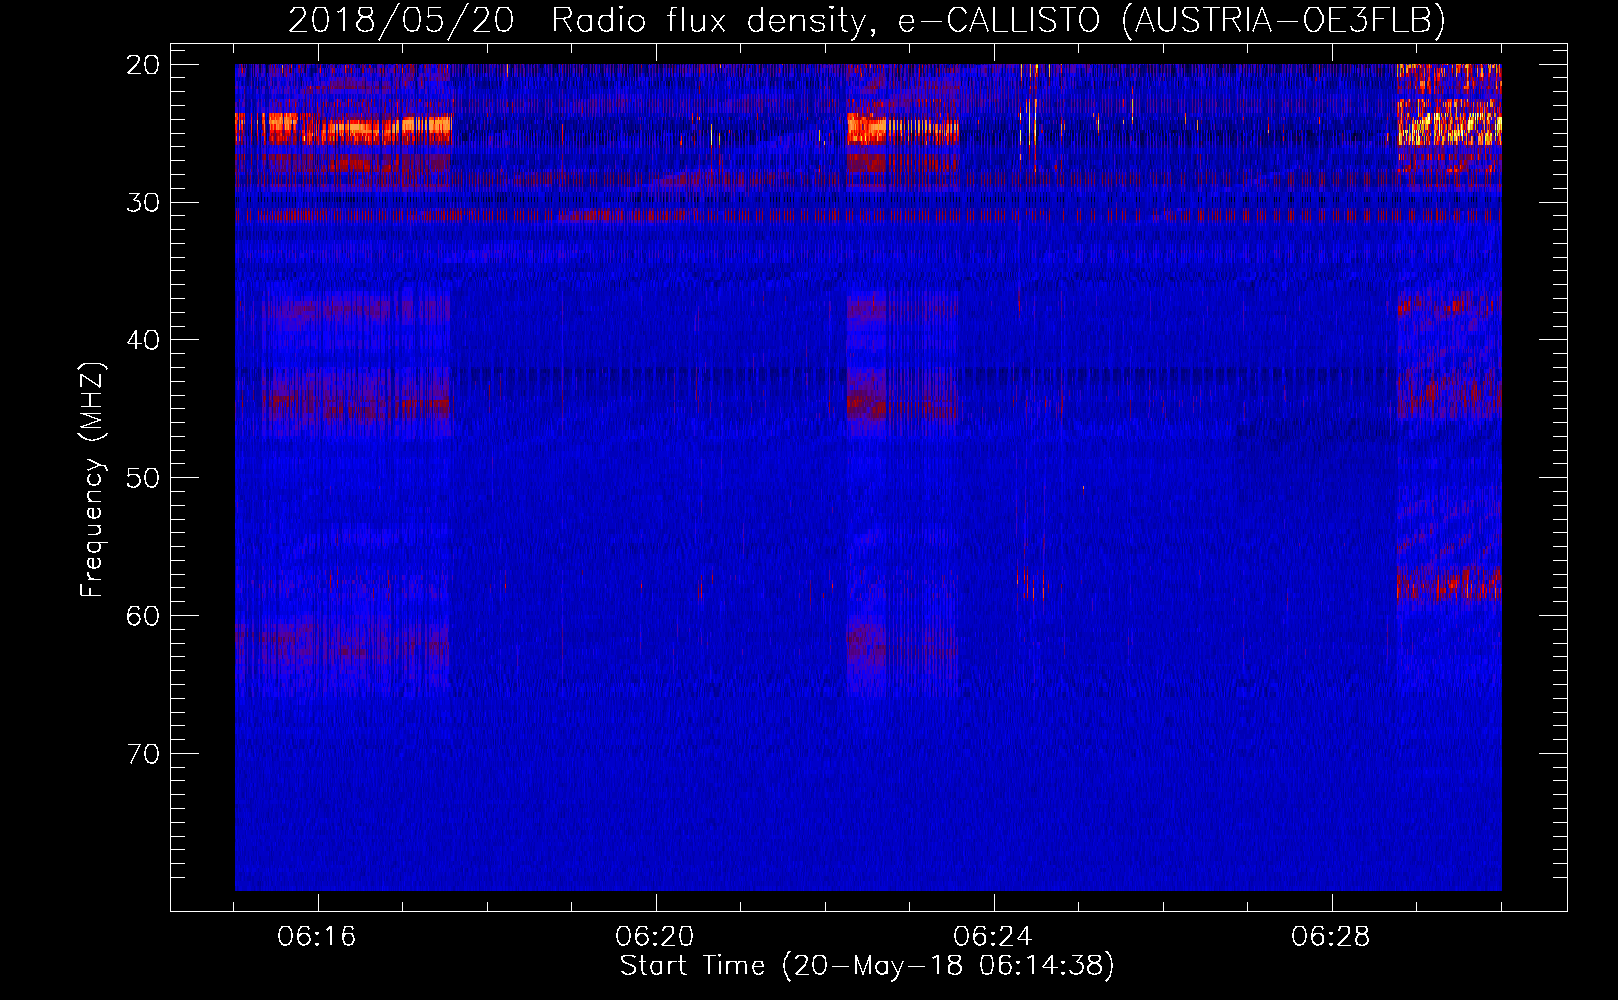Screen dimensions: 1618x1000
Task: Click the '06:16' time axis label
Action: [x=318, y=937]
